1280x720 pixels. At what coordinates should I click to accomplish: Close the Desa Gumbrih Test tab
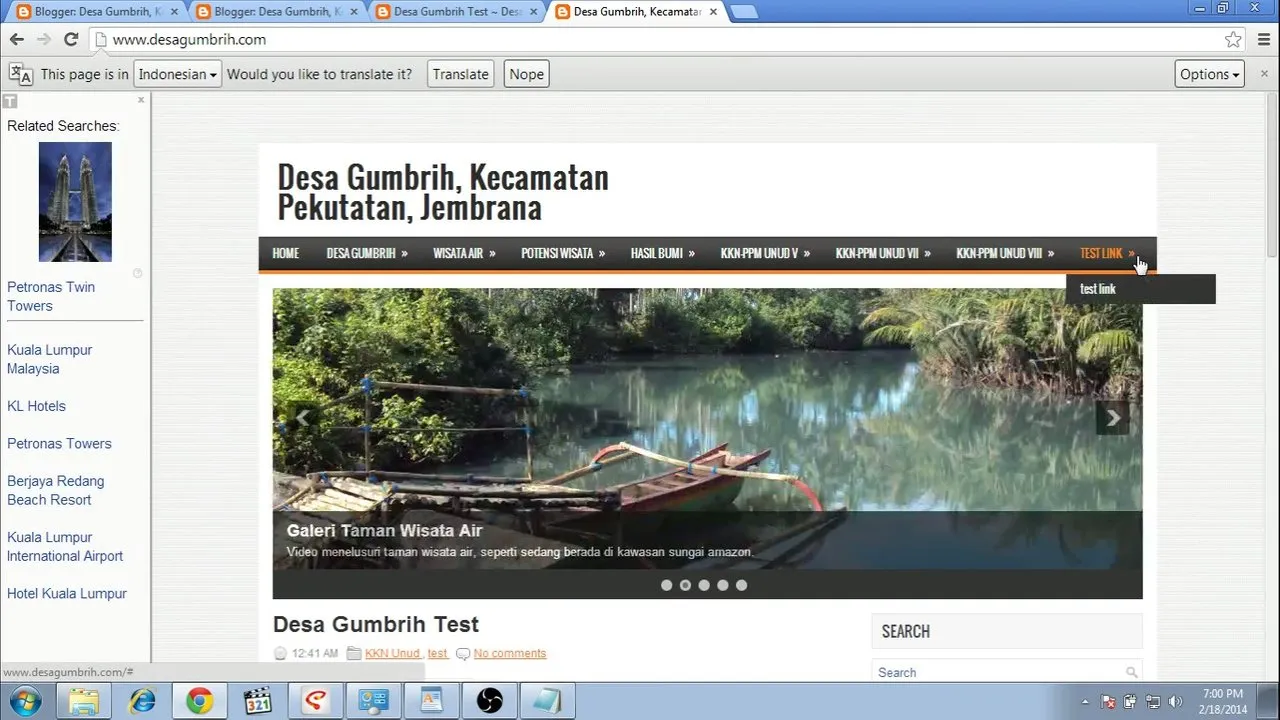(x=534, y=12)
